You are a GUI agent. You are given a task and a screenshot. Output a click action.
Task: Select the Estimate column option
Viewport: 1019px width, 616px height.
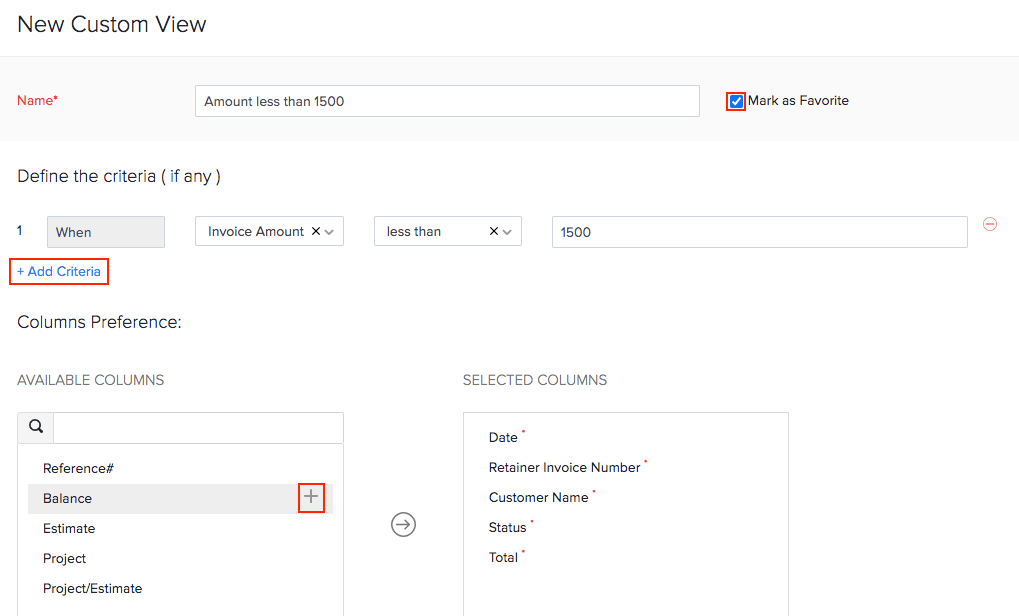[69, 528]
